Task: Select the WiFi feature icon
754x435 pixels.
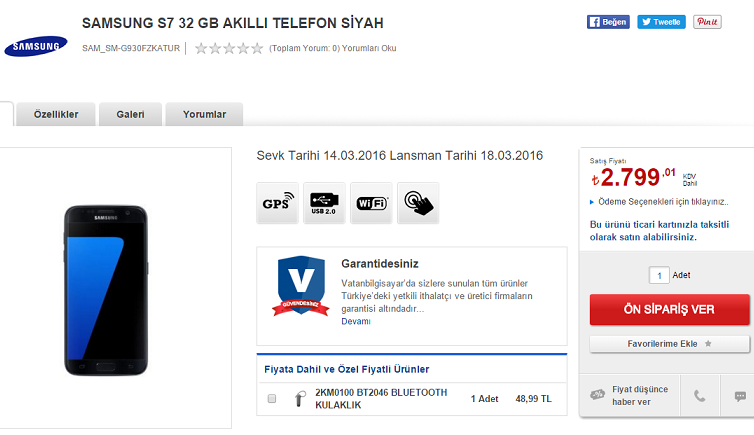Action: [371, 203]
